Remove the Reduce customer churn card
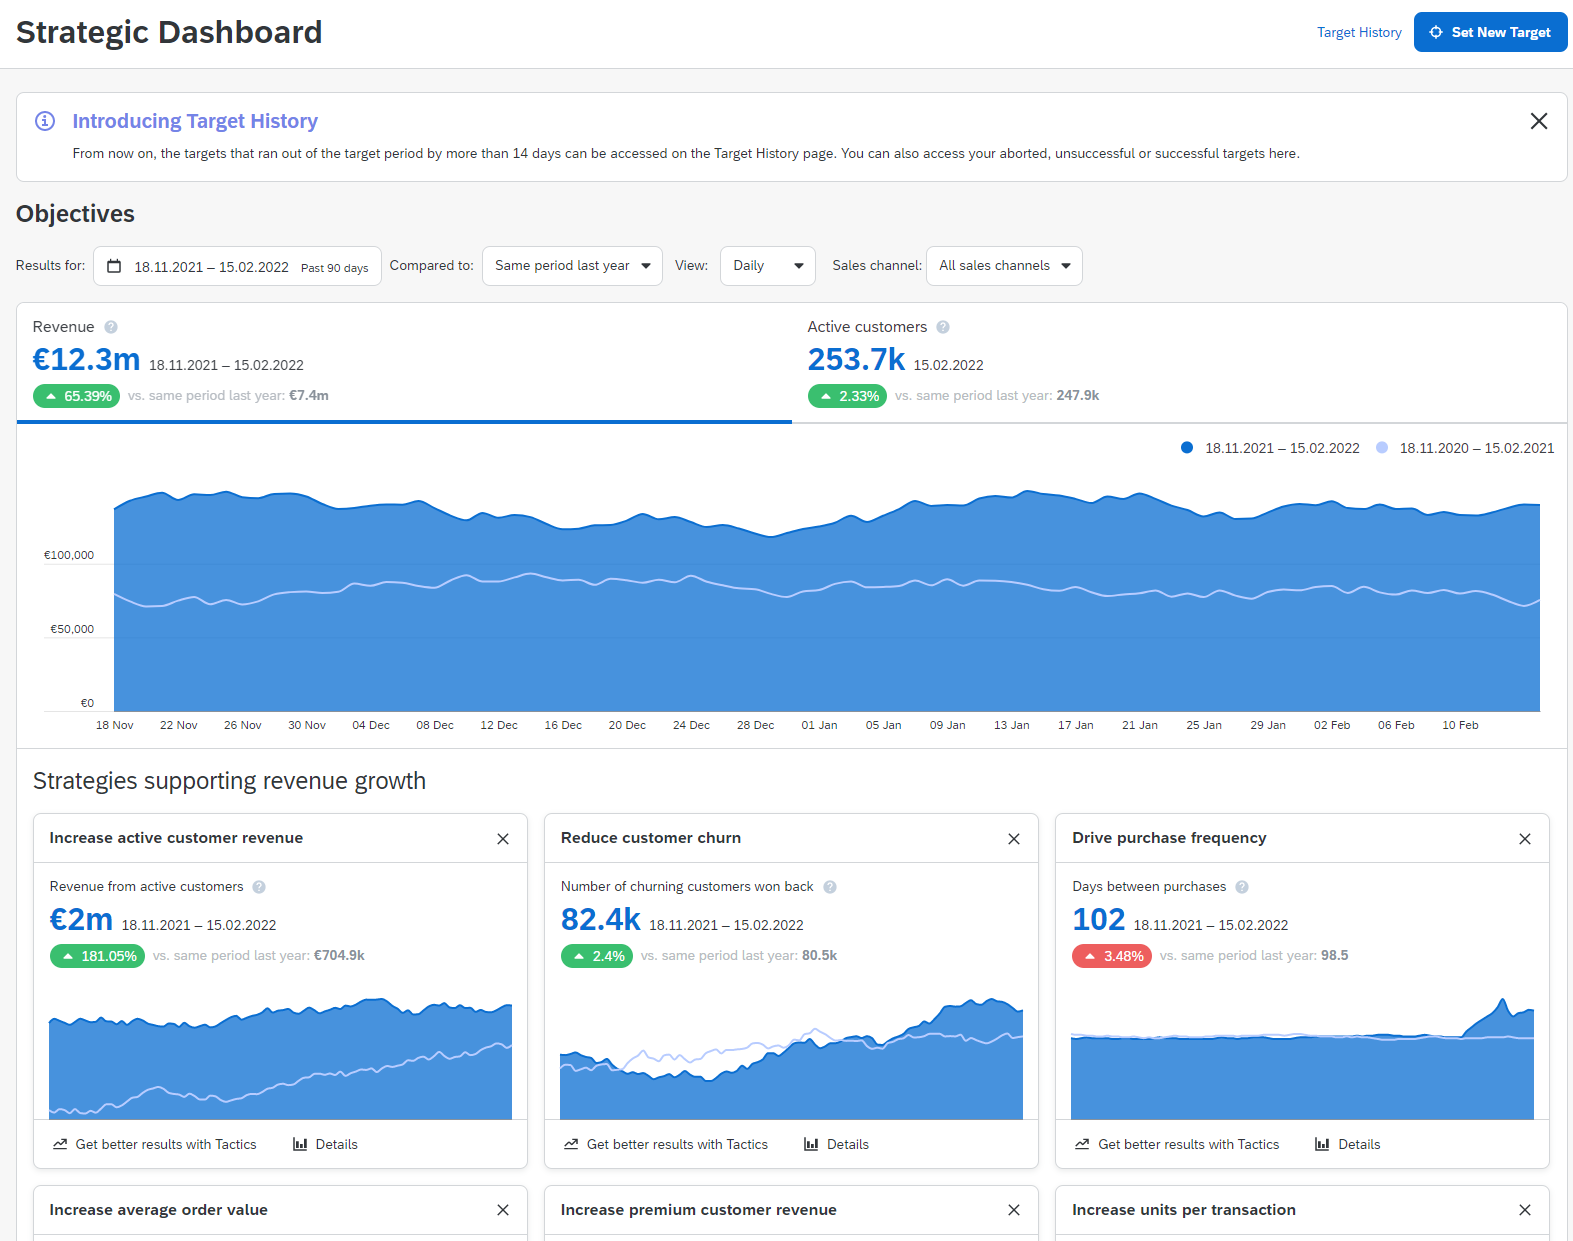1573x1241 pixels. tap(1013, 839)
